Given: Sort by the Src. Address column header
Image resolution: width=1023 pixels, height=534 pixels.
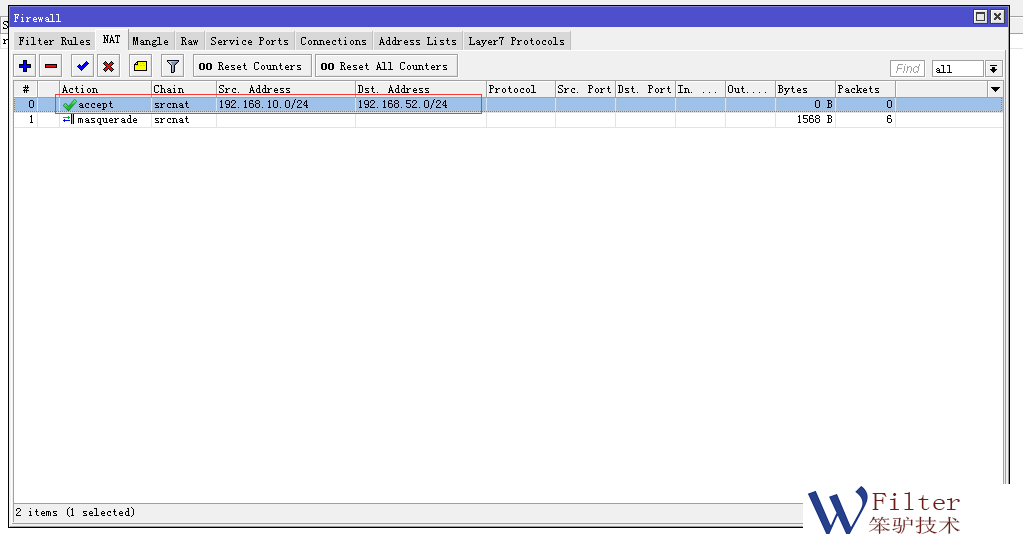Looking at the screenshot, I should [285, 89].
